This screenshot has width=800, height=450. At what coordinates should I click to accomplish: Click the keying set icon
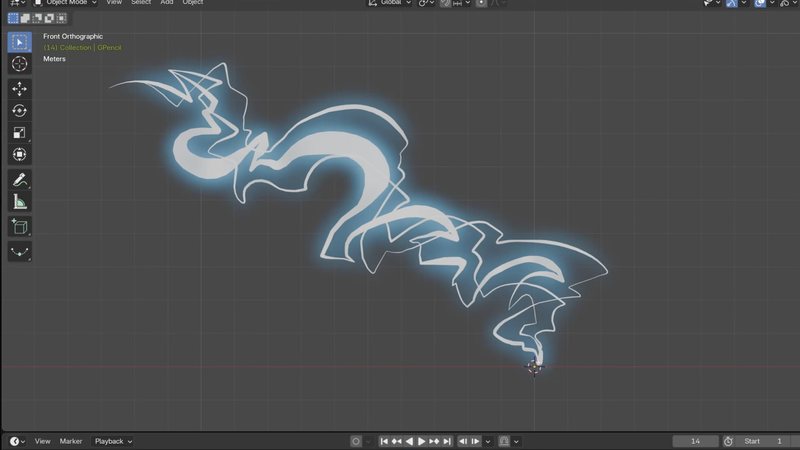(x=504, y=441)
